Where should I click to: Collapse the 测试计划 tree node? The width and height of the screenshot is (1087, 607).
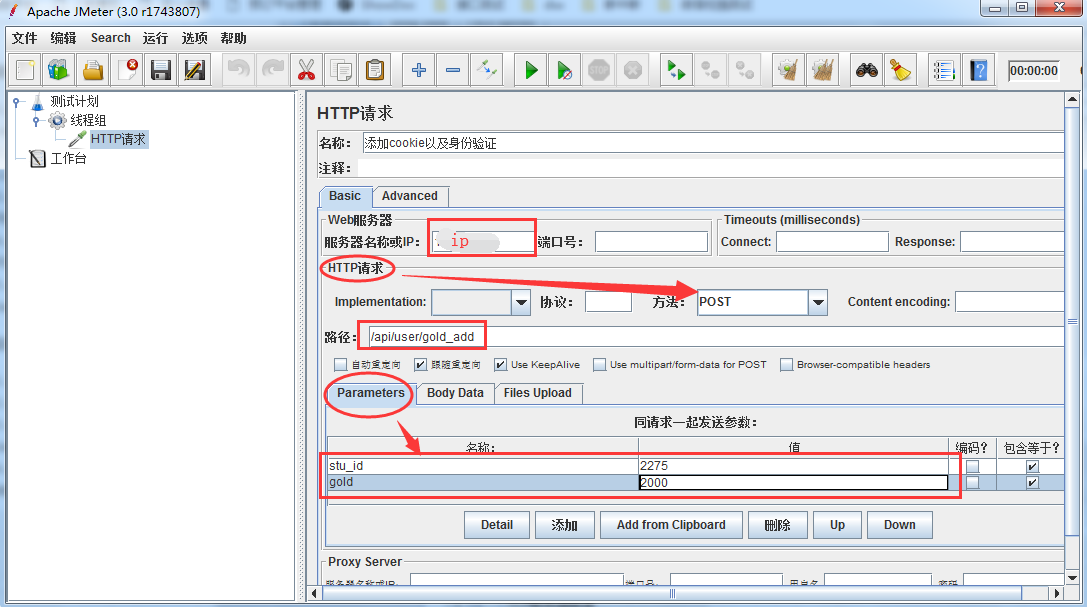coord(16,102)
